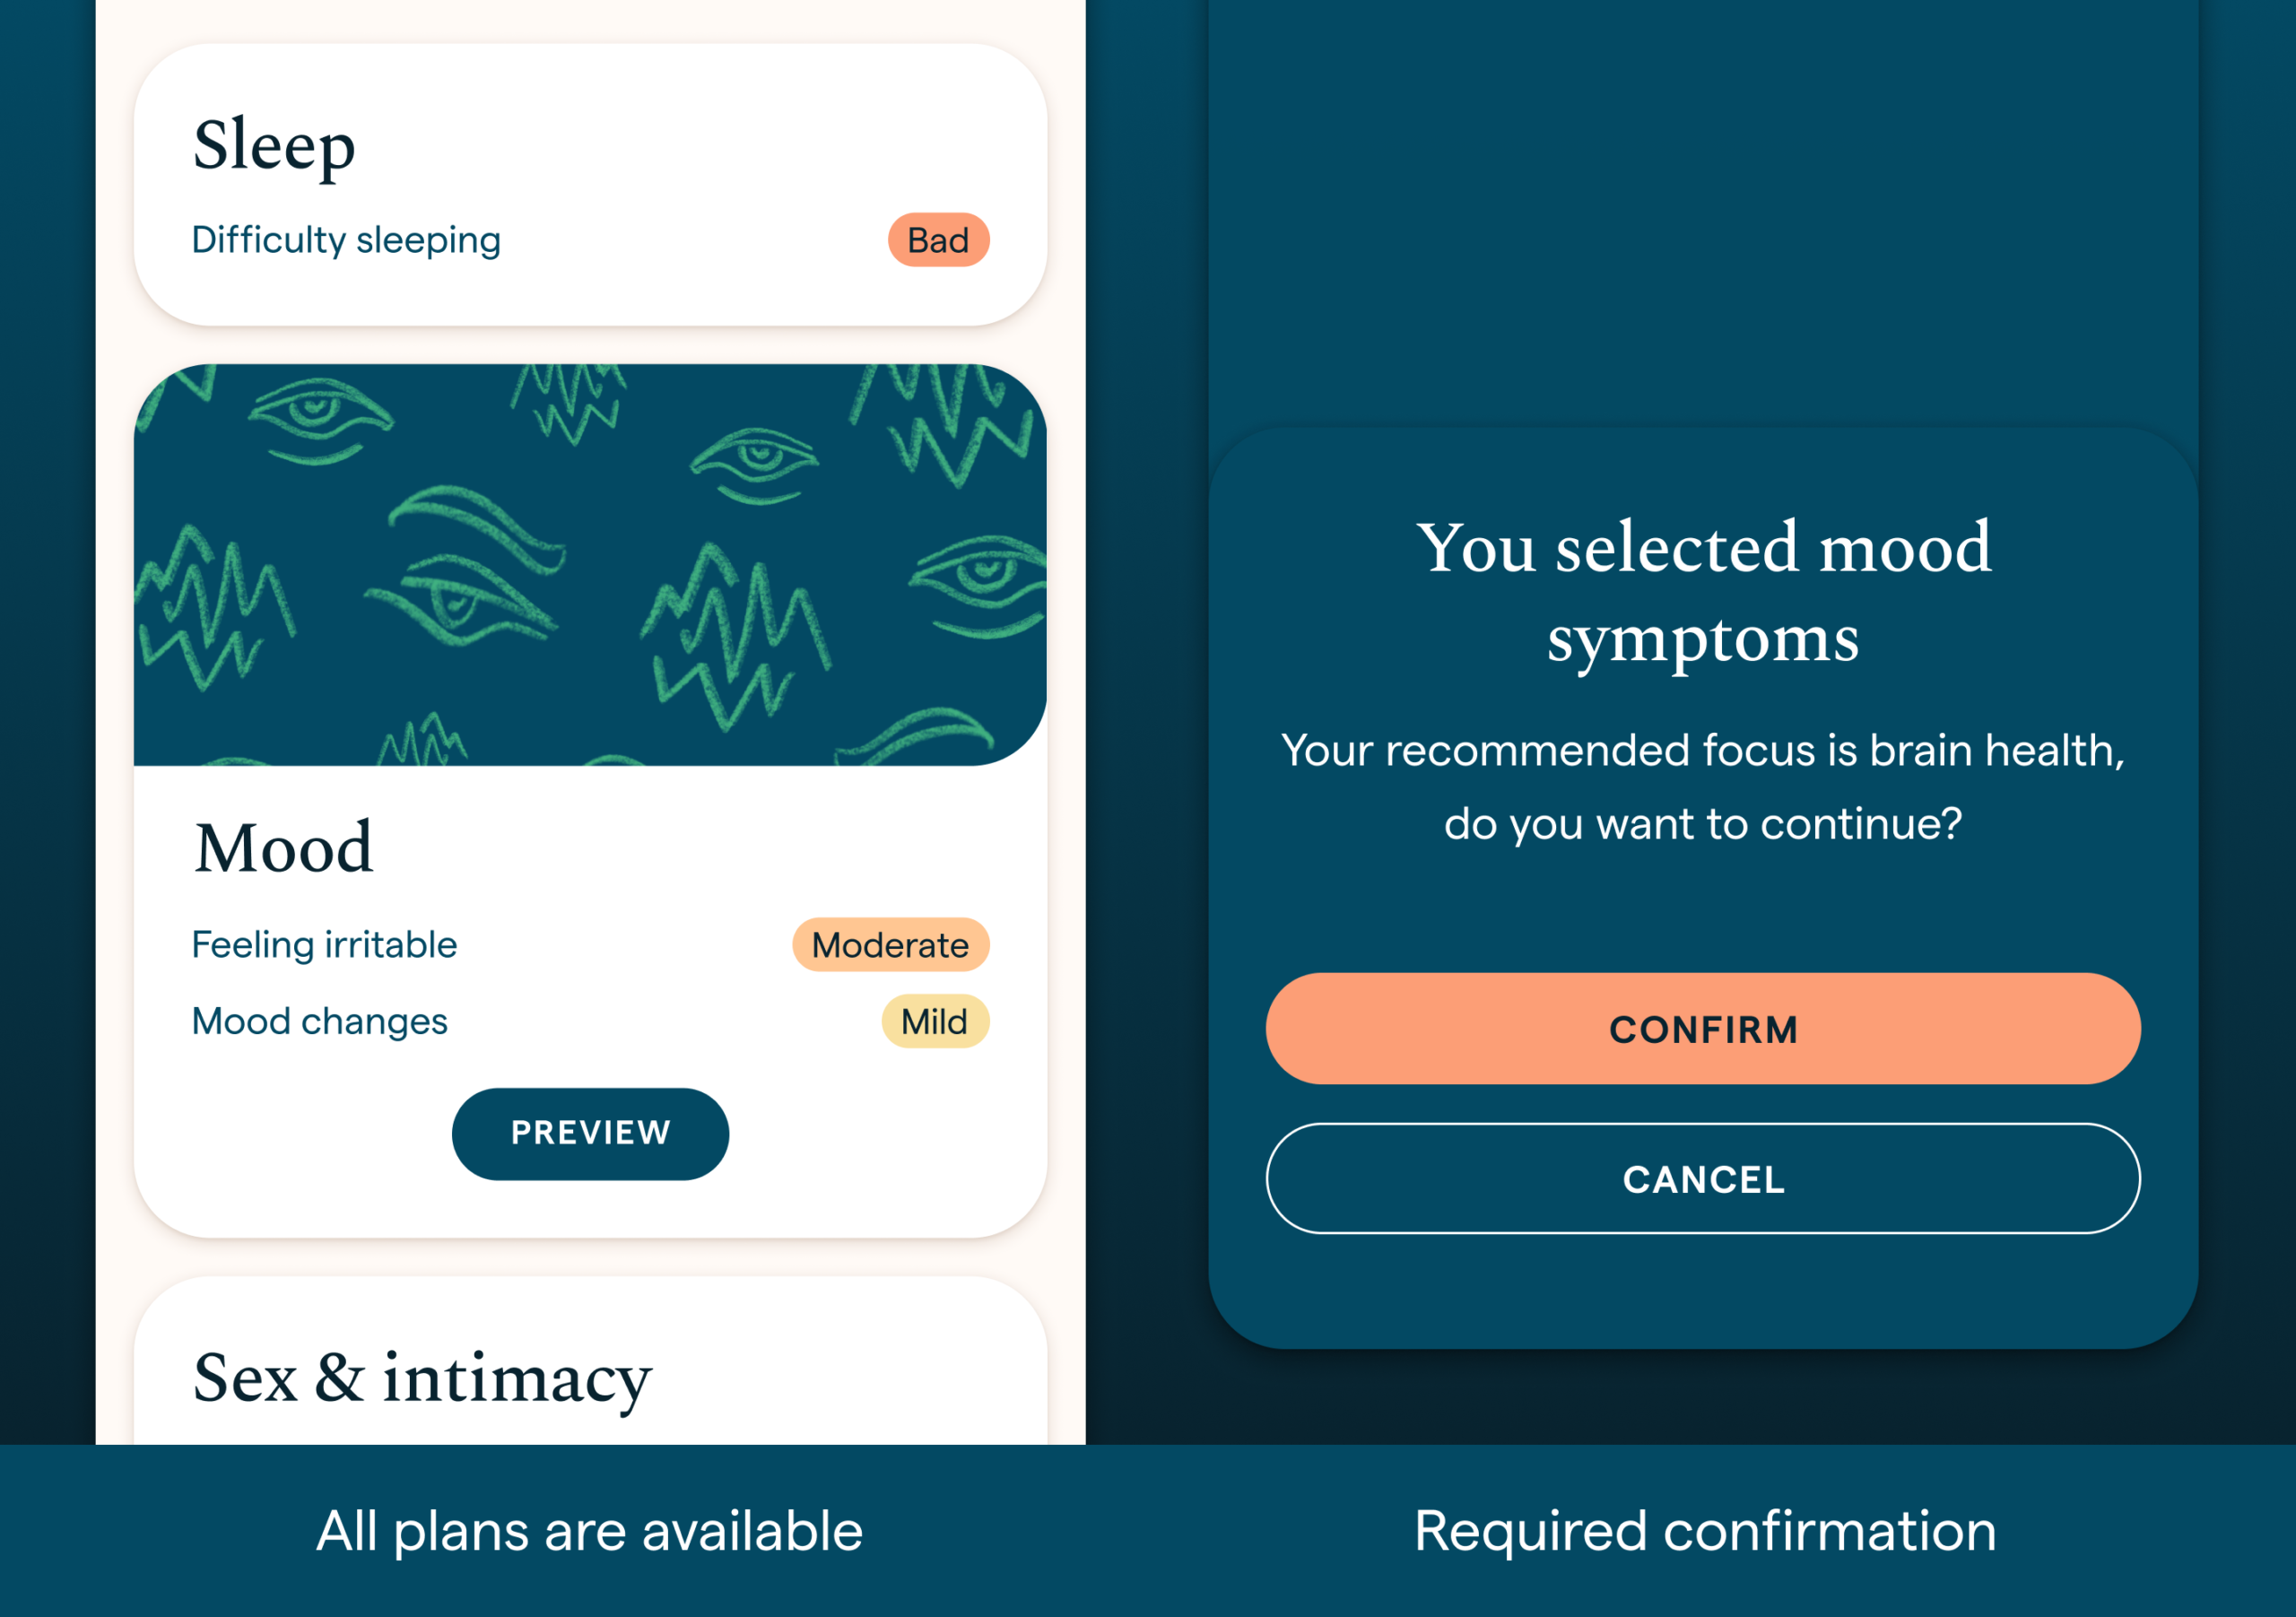Select the Mood changes symptom
2296x1617 pixels.
[319, 1021]
